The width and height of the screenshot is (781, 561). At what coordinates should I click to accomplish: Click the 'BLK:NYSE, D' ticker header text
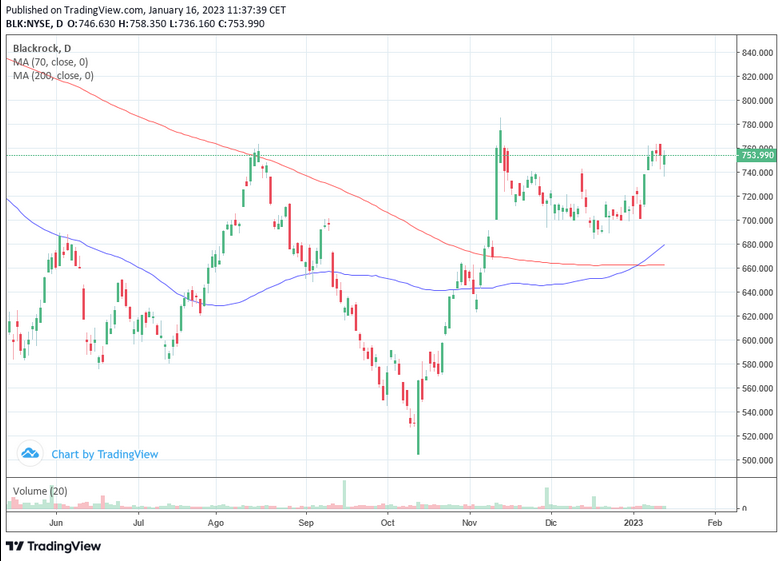click(x=34, y=23)
